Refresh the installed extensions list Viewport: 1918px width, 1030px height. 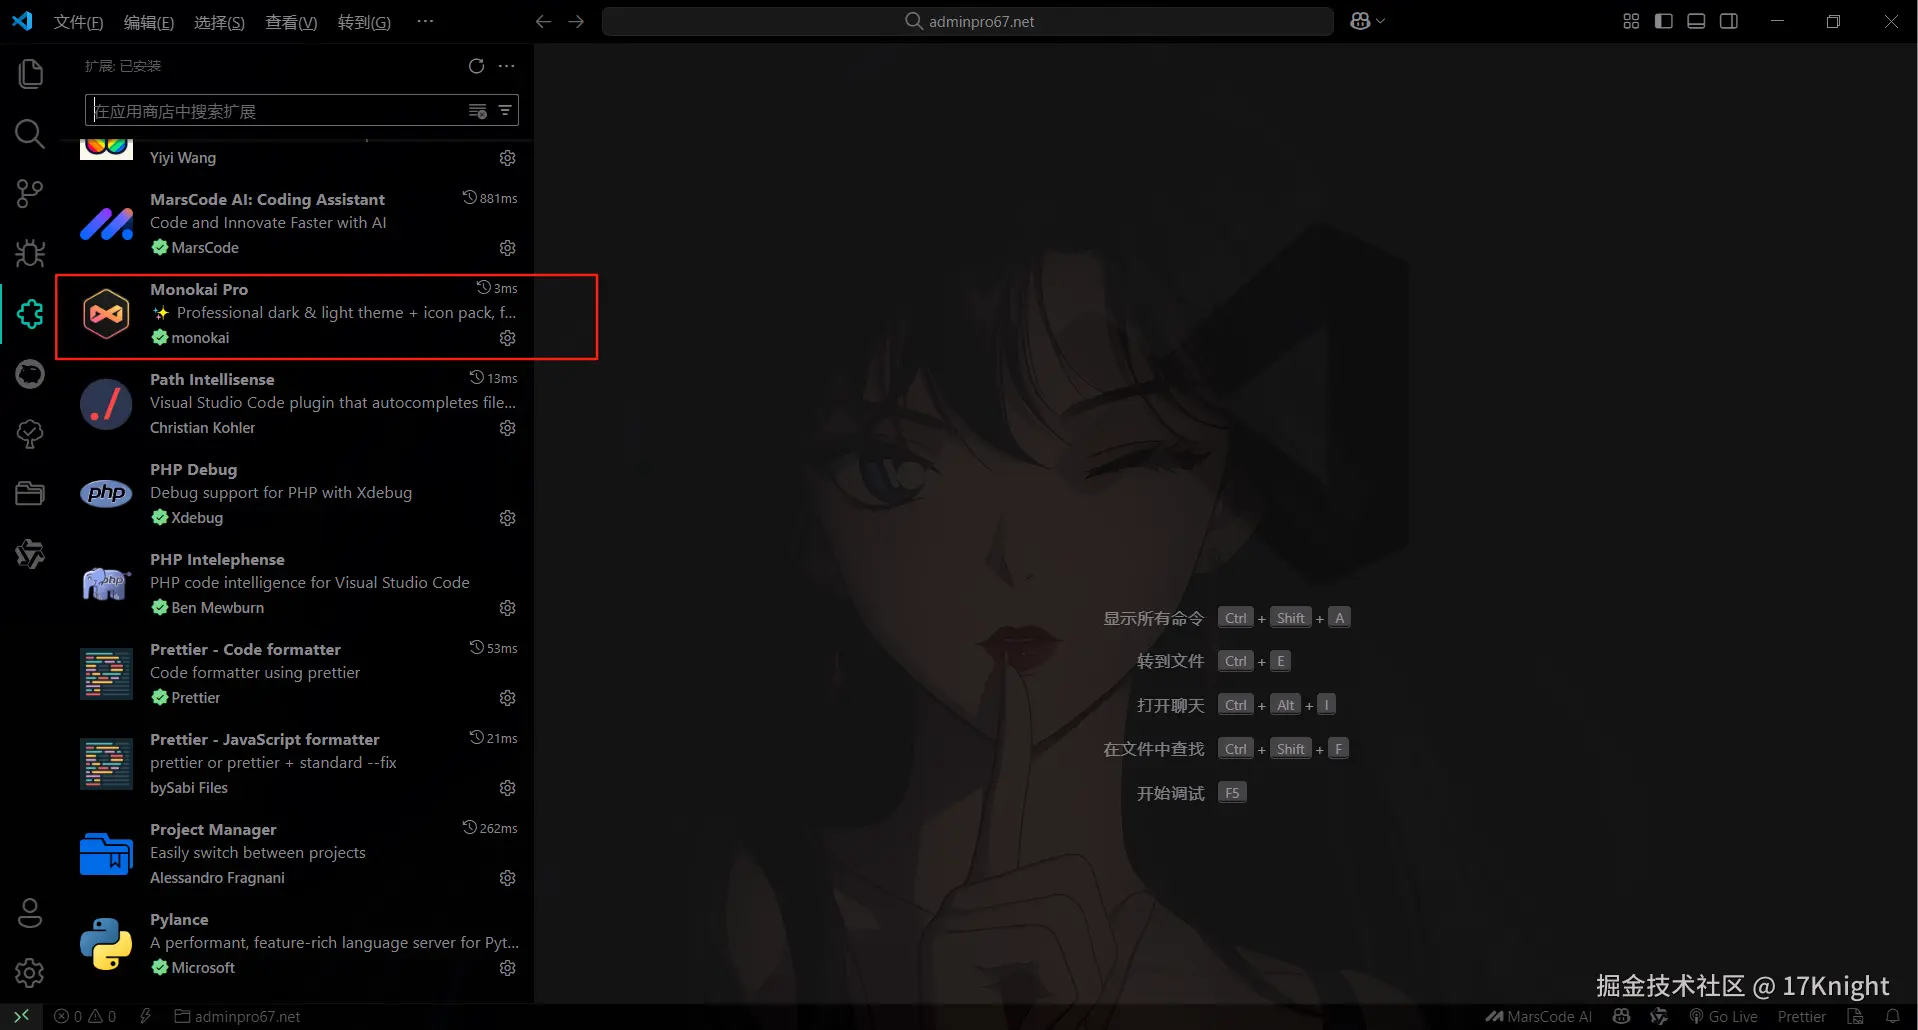[477, 66]
